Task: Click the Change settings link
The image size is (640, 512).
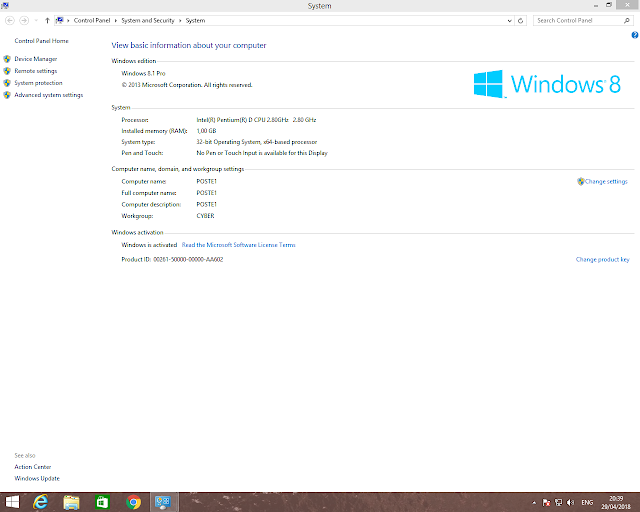Action: click(606, 182)
